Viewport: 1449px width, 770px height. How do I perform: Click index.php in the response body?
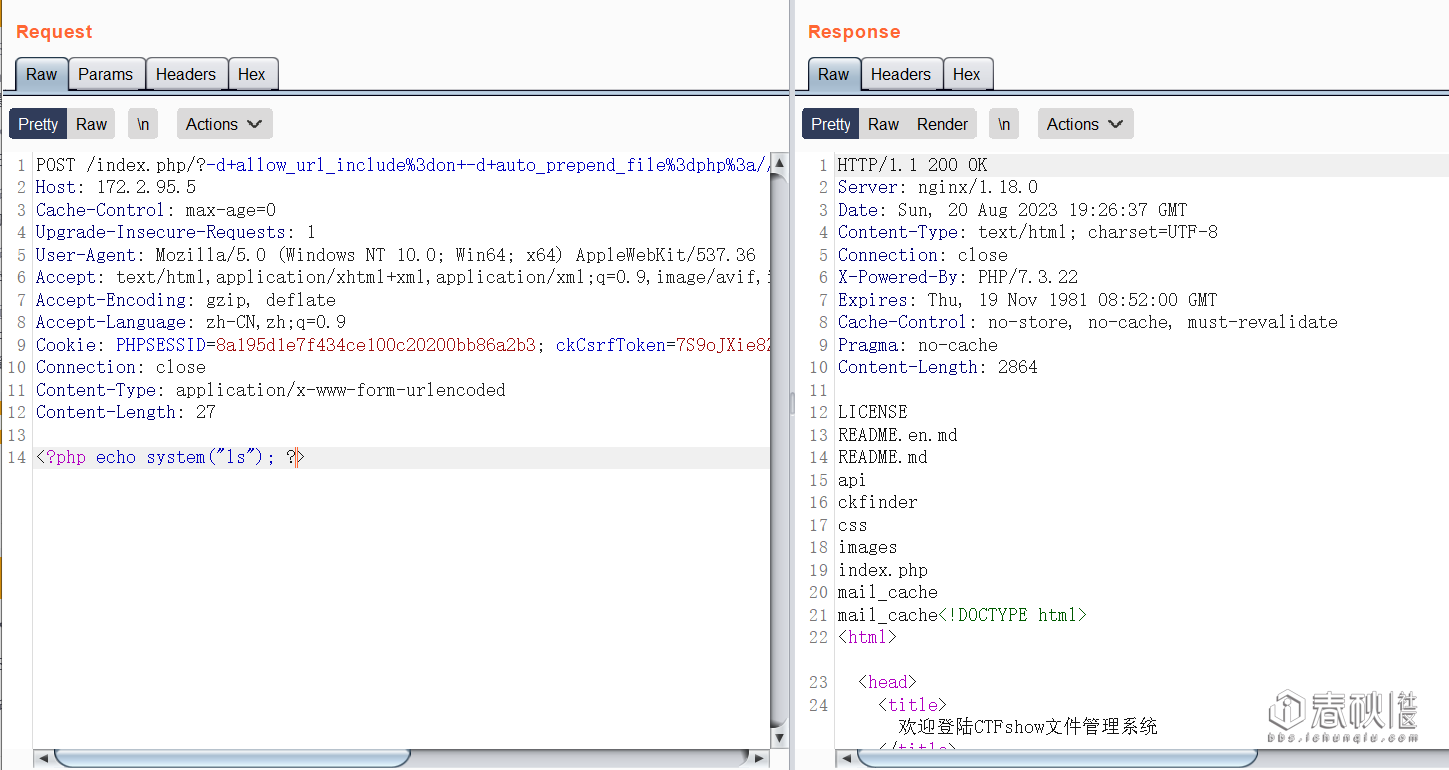point(883,570)
